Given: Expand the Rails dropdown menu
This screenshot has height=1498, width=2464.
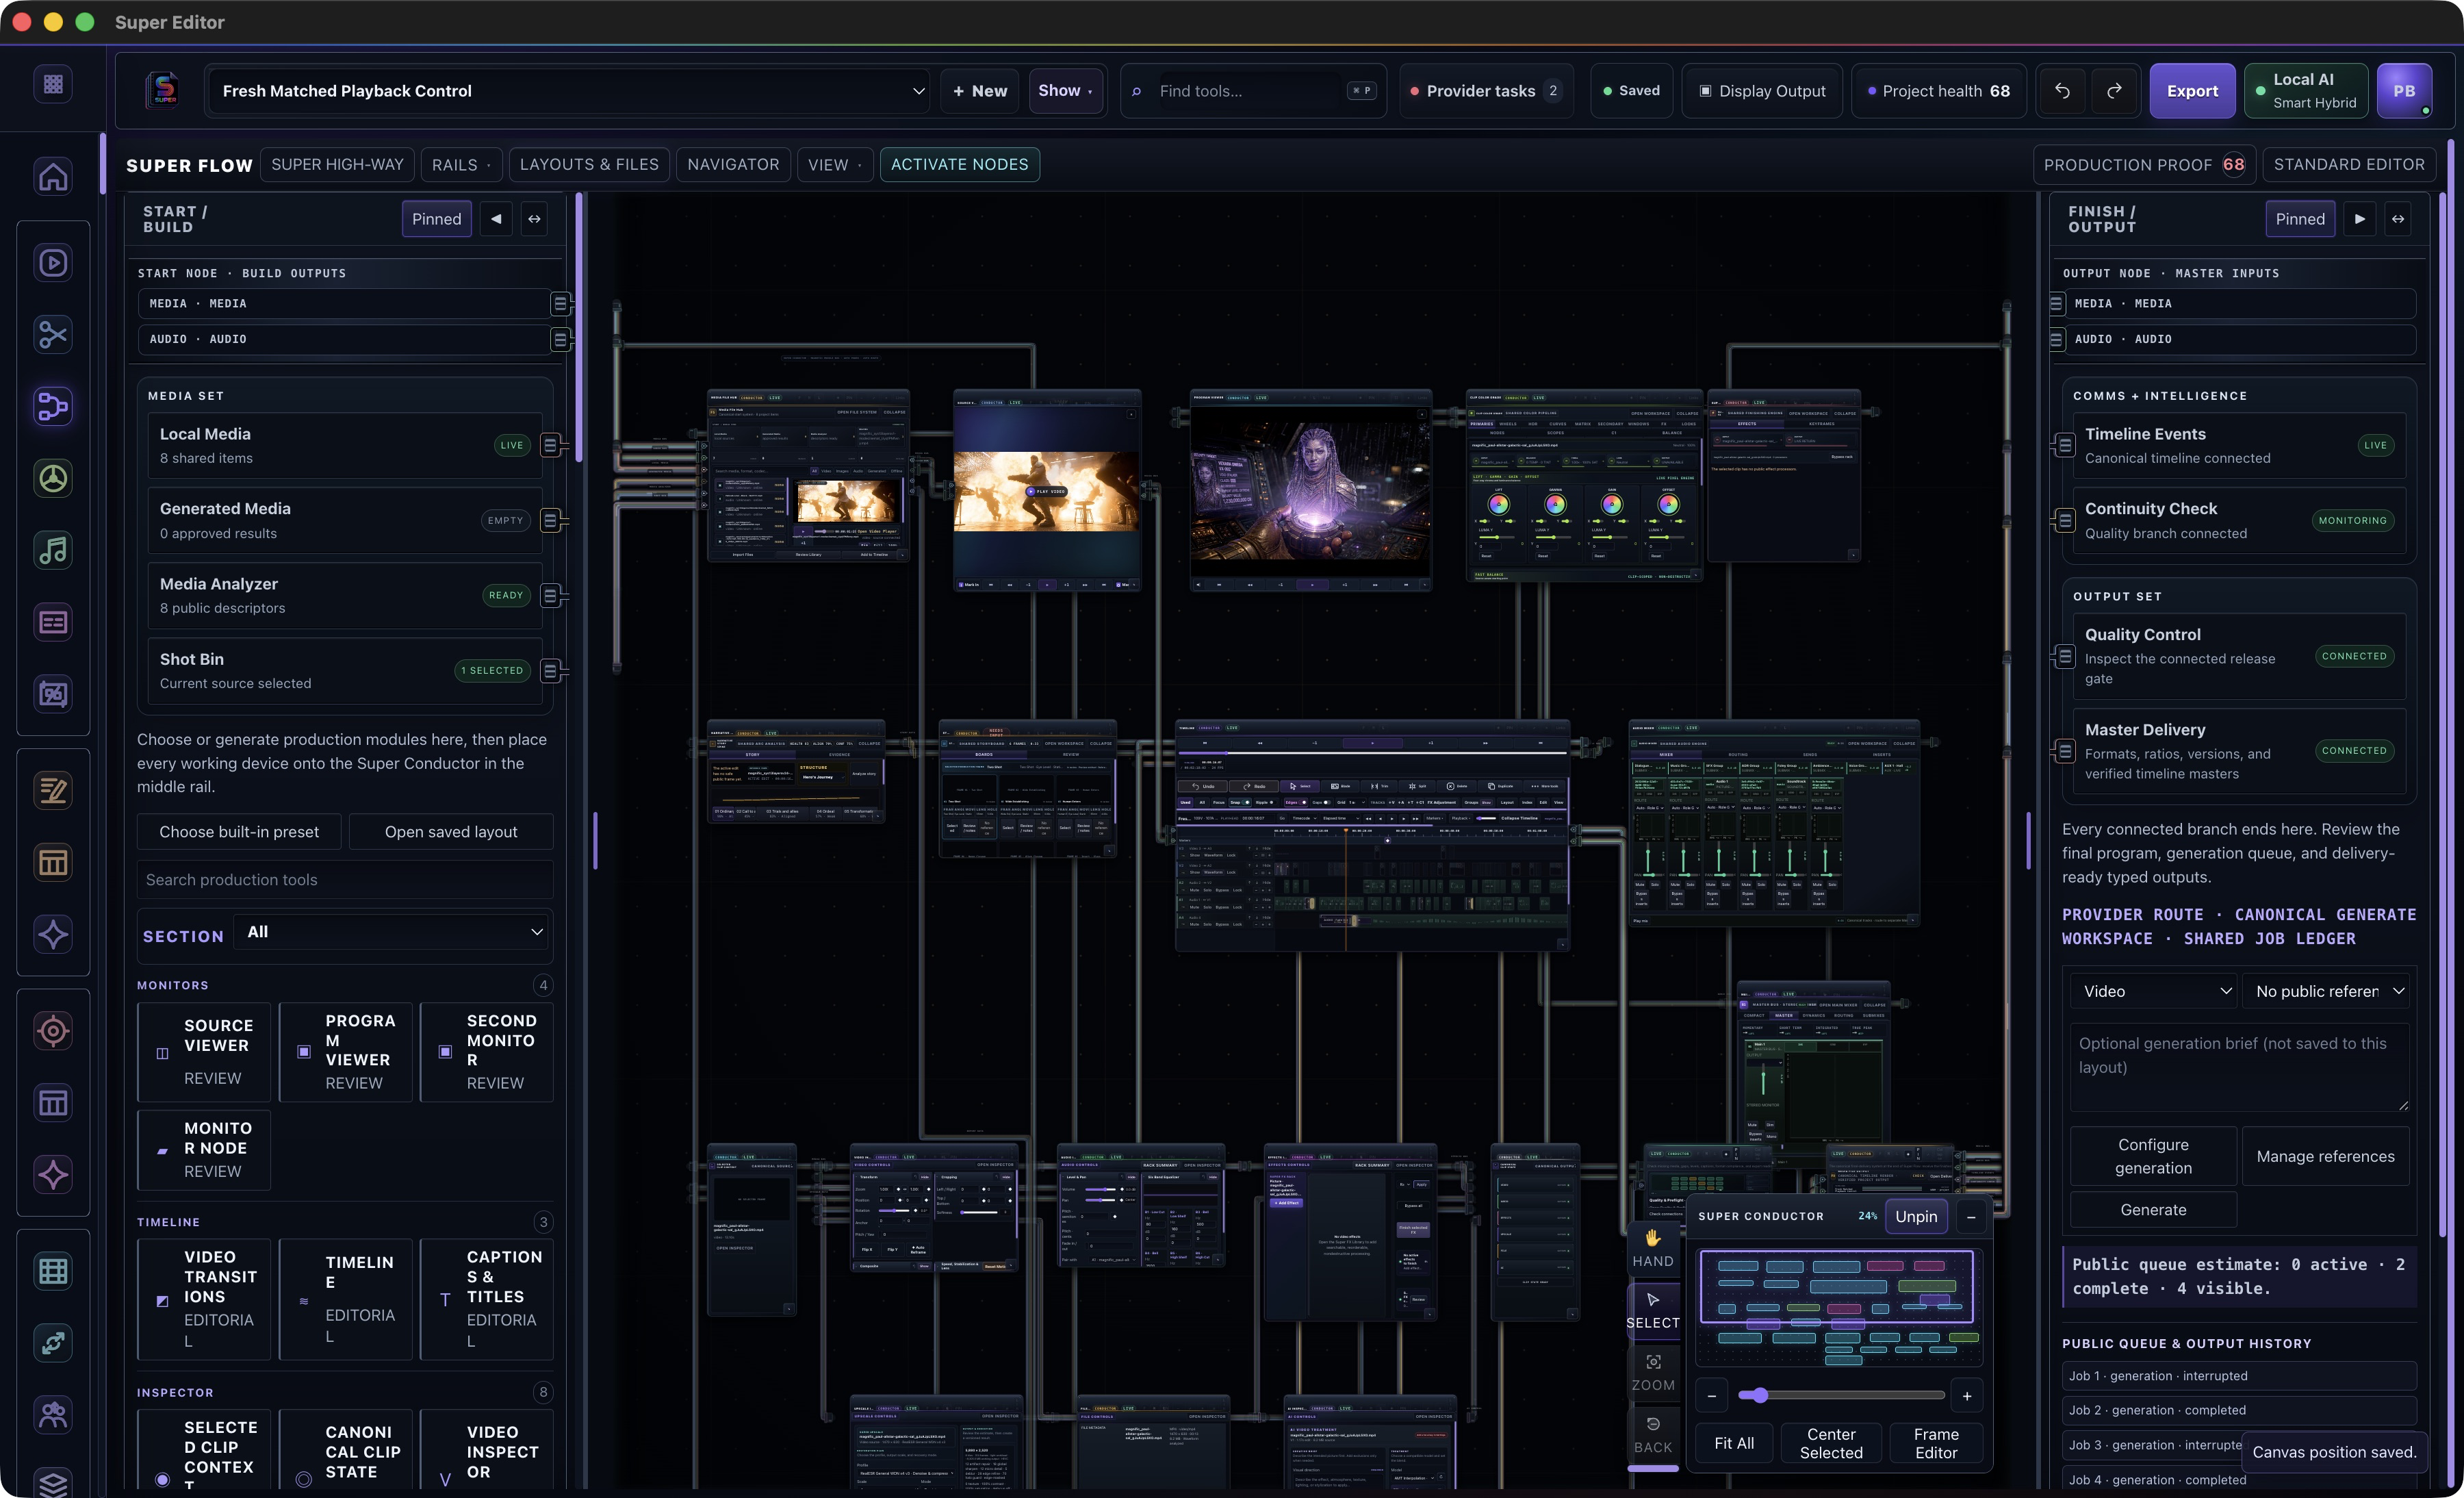Looking at the screenshot, I should 461,164.
